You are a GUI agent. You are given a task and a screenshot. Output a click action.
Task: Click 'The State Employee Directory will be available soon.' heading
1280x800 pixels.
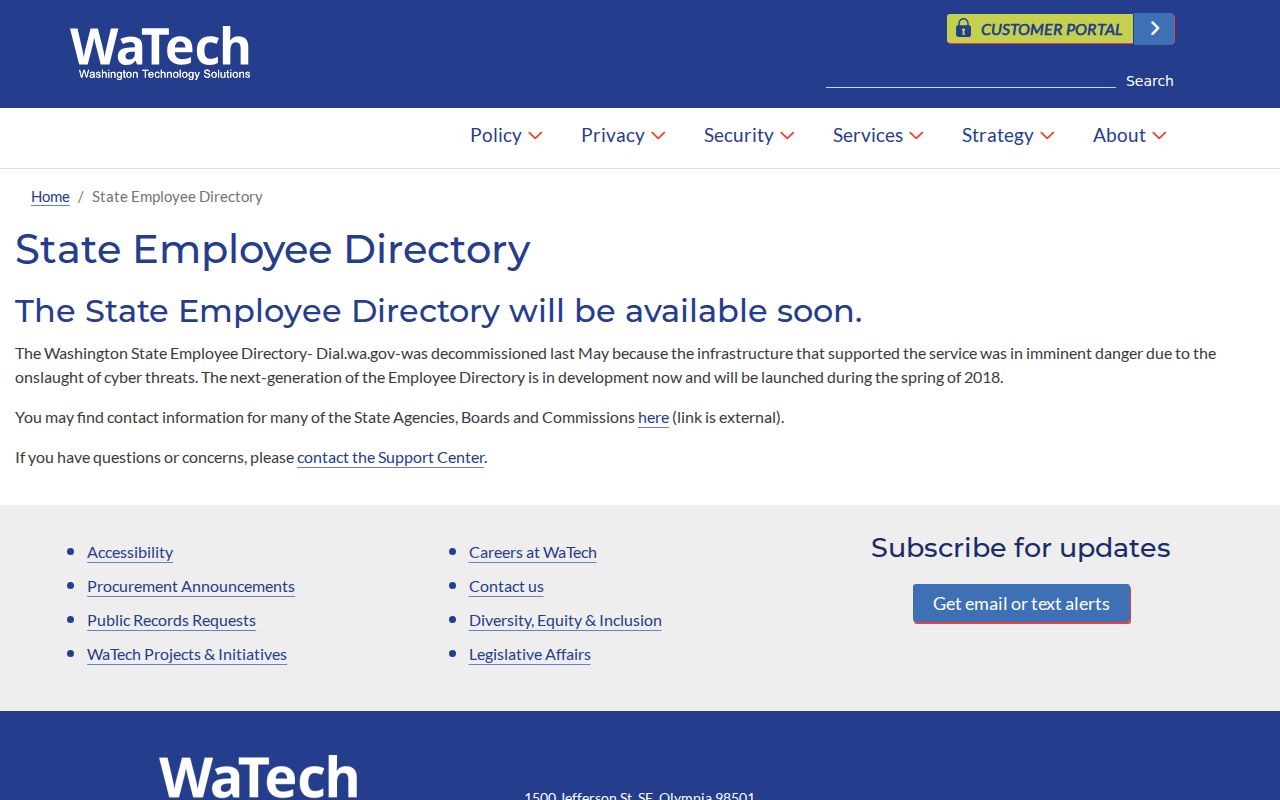click(438, 311)
